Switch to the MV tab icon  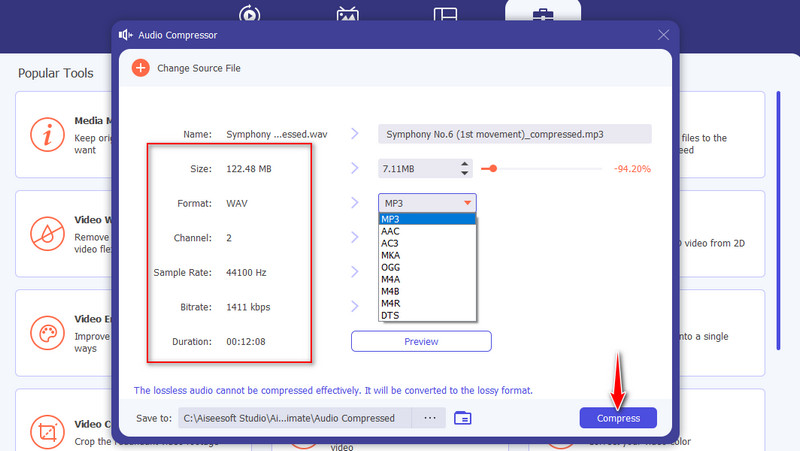coord(347,15)
